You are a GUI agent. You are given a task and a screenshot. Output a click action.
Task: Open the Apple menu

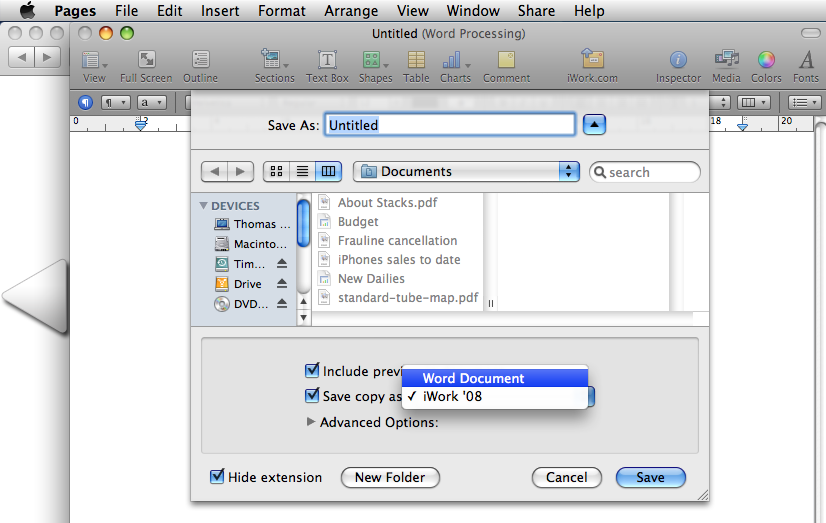click(x=27, y=11)
